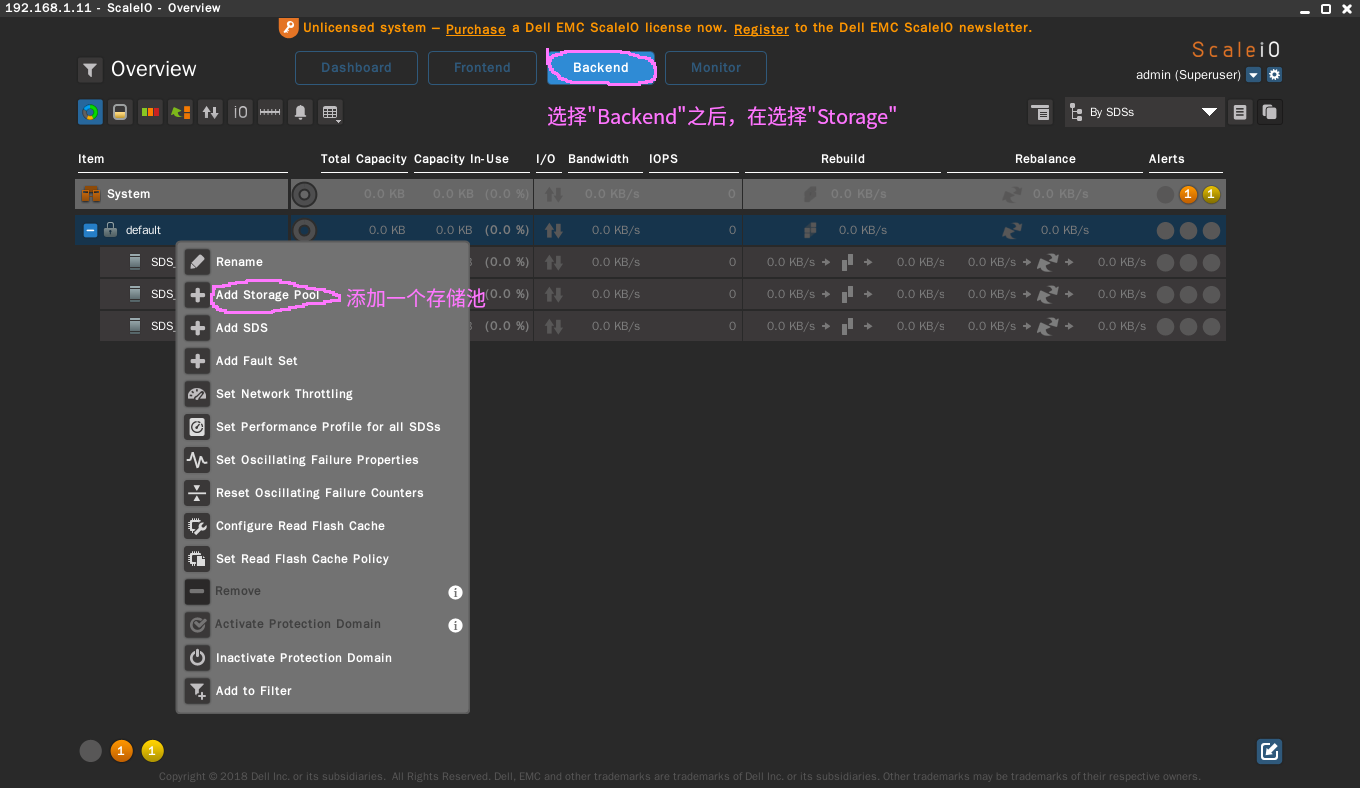
Task: Select the default protection domain label
Action: (x=143, y=230)
